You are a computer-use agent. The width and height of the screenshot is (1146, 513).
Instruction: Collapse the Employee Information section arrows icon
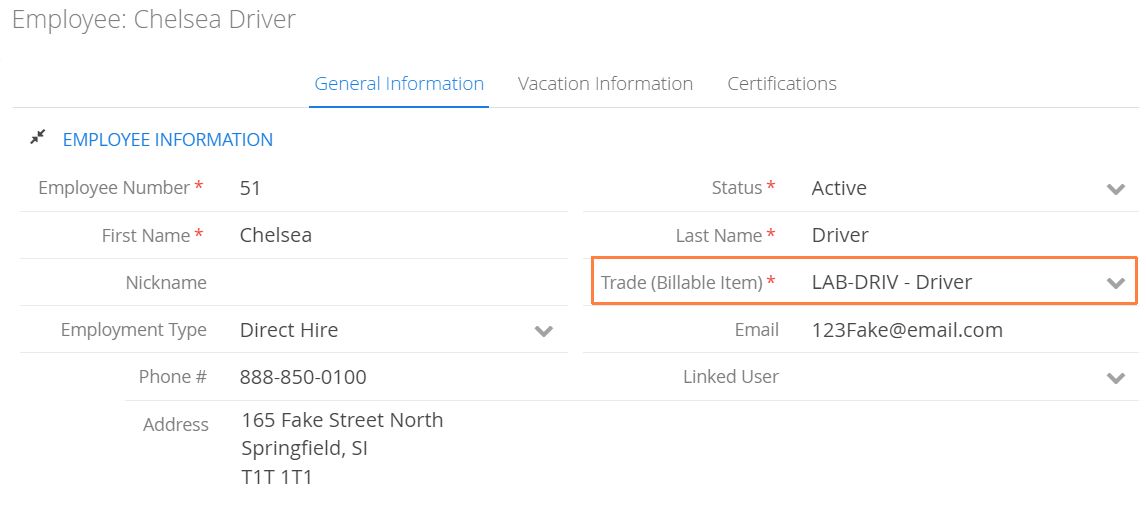coord(38,137)
